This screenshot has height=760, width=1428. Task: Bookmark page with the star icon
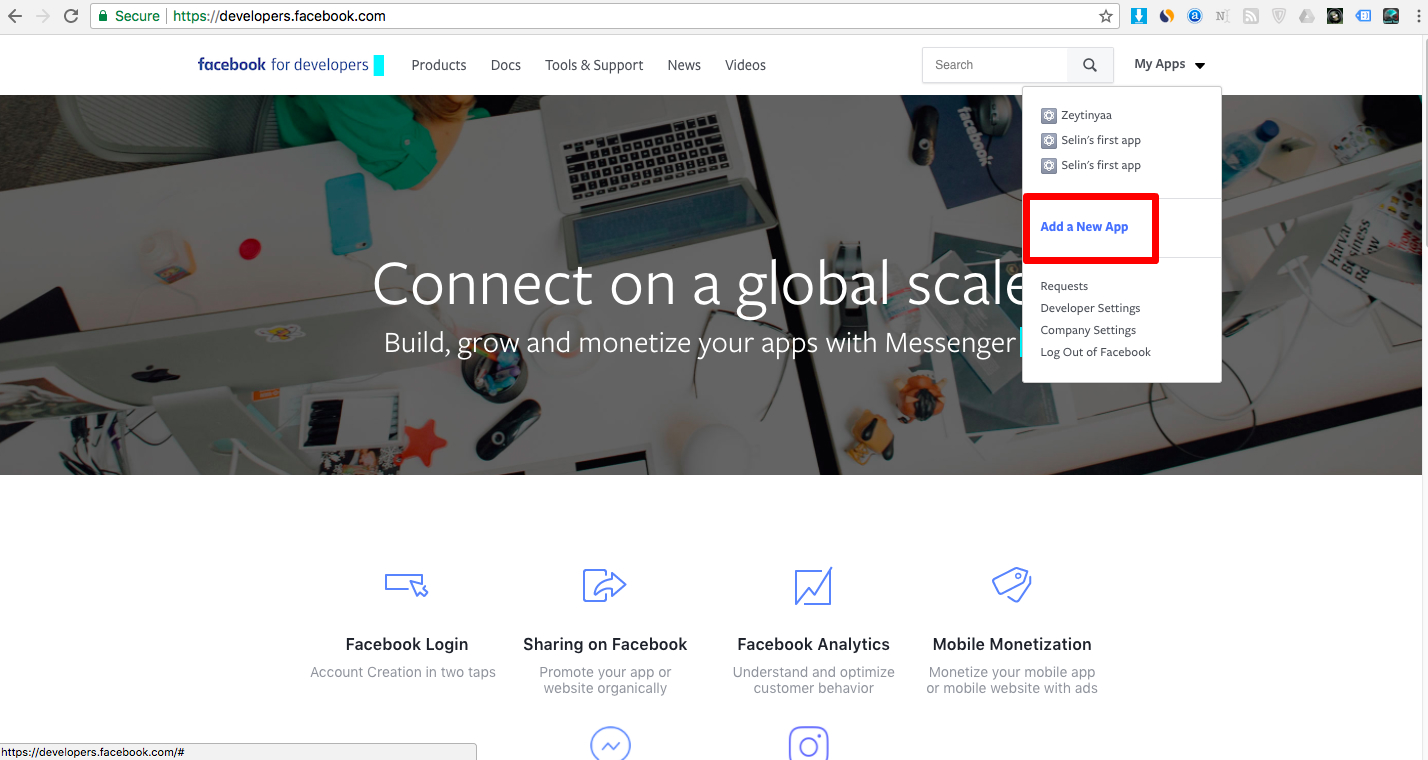(1105, 16)
